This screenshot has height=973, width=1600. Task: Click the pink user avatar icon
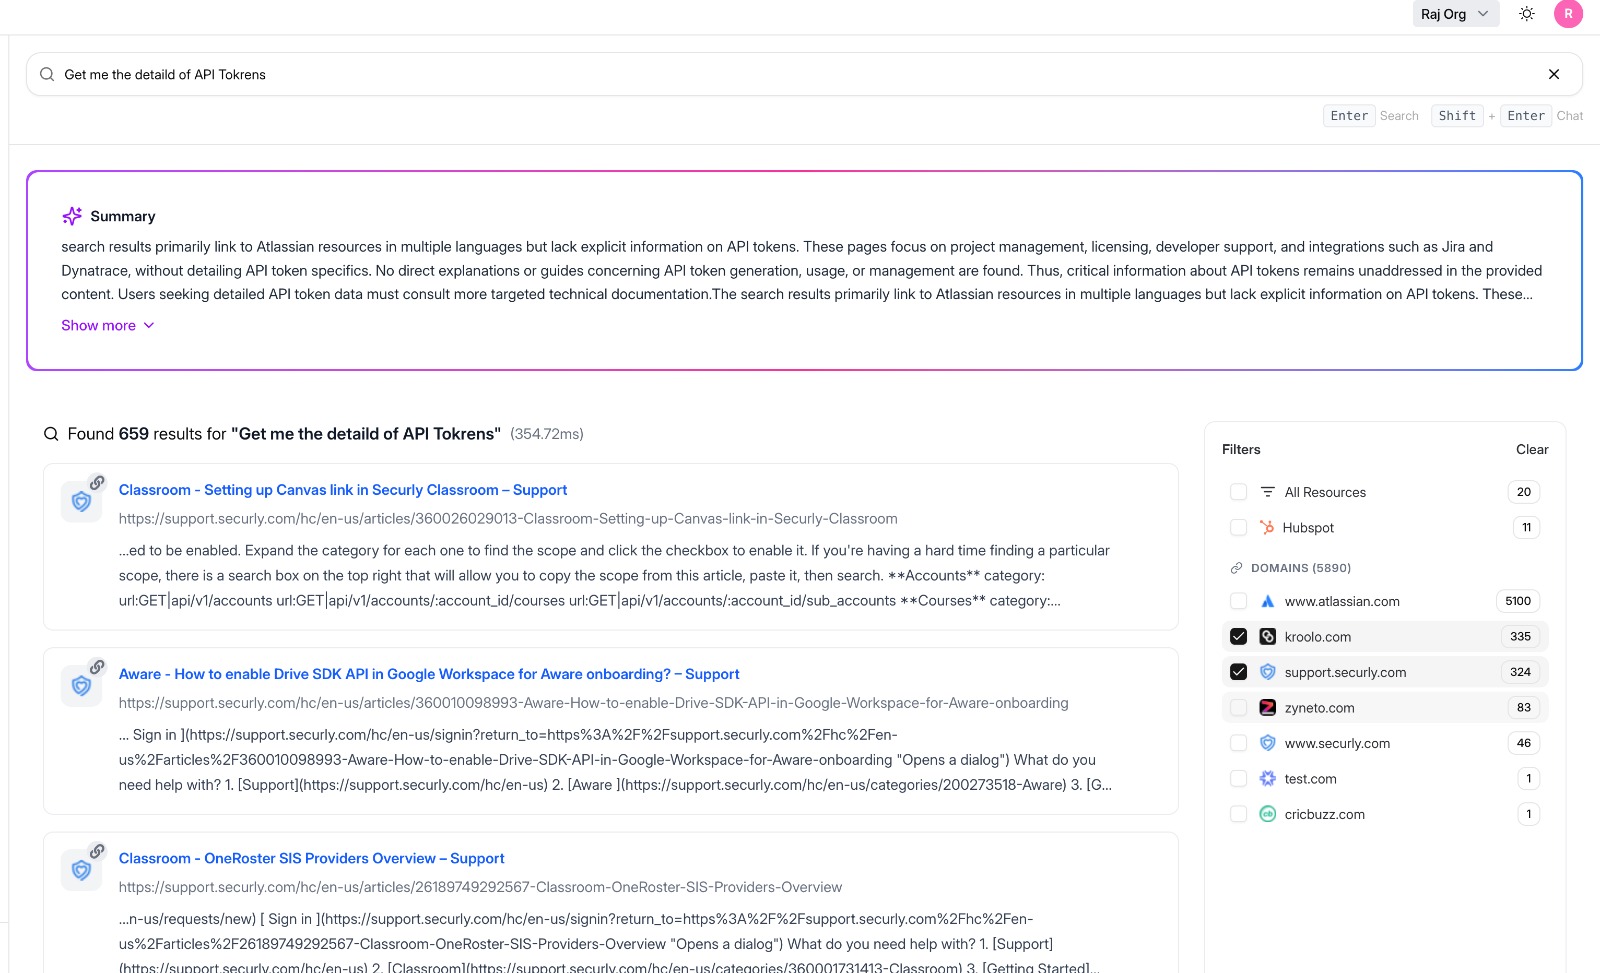click(1568, 14)
